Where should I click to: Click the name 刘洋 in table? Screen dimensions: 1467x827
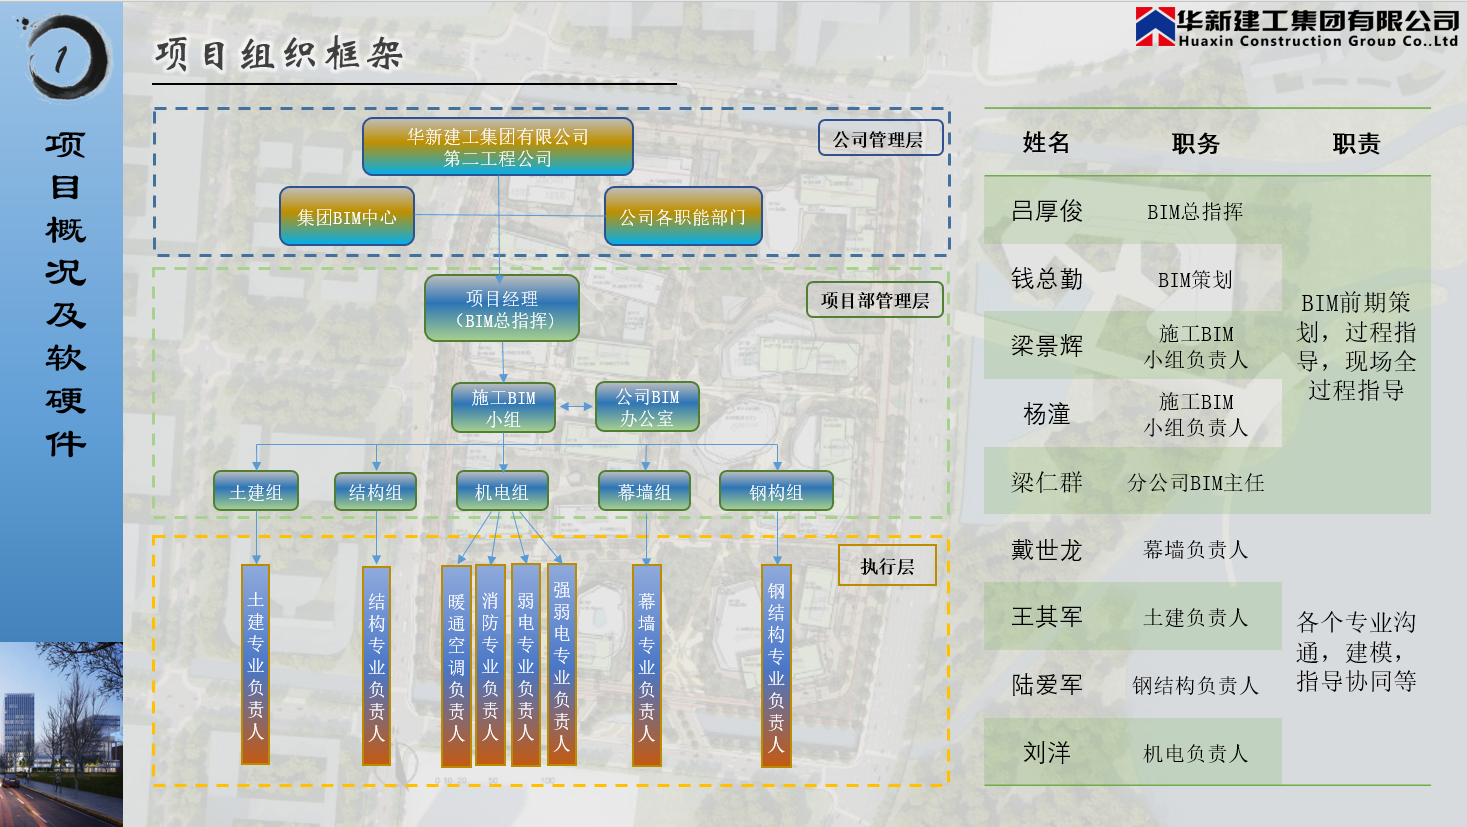[1047, 753]
